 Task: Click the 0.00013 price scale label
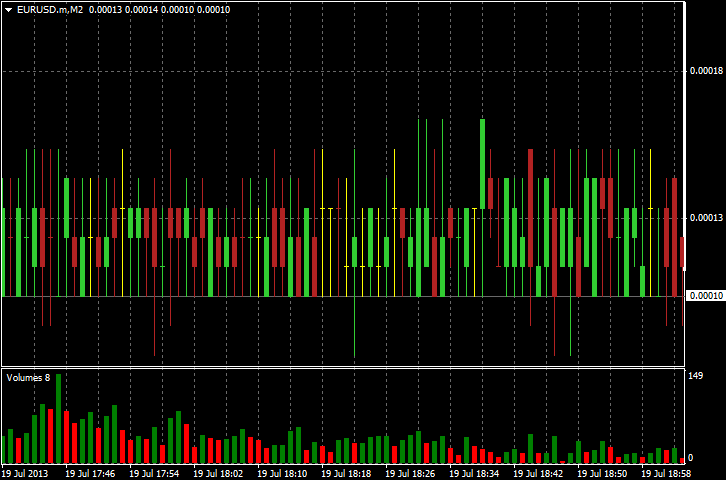click(x=705, y=218)
